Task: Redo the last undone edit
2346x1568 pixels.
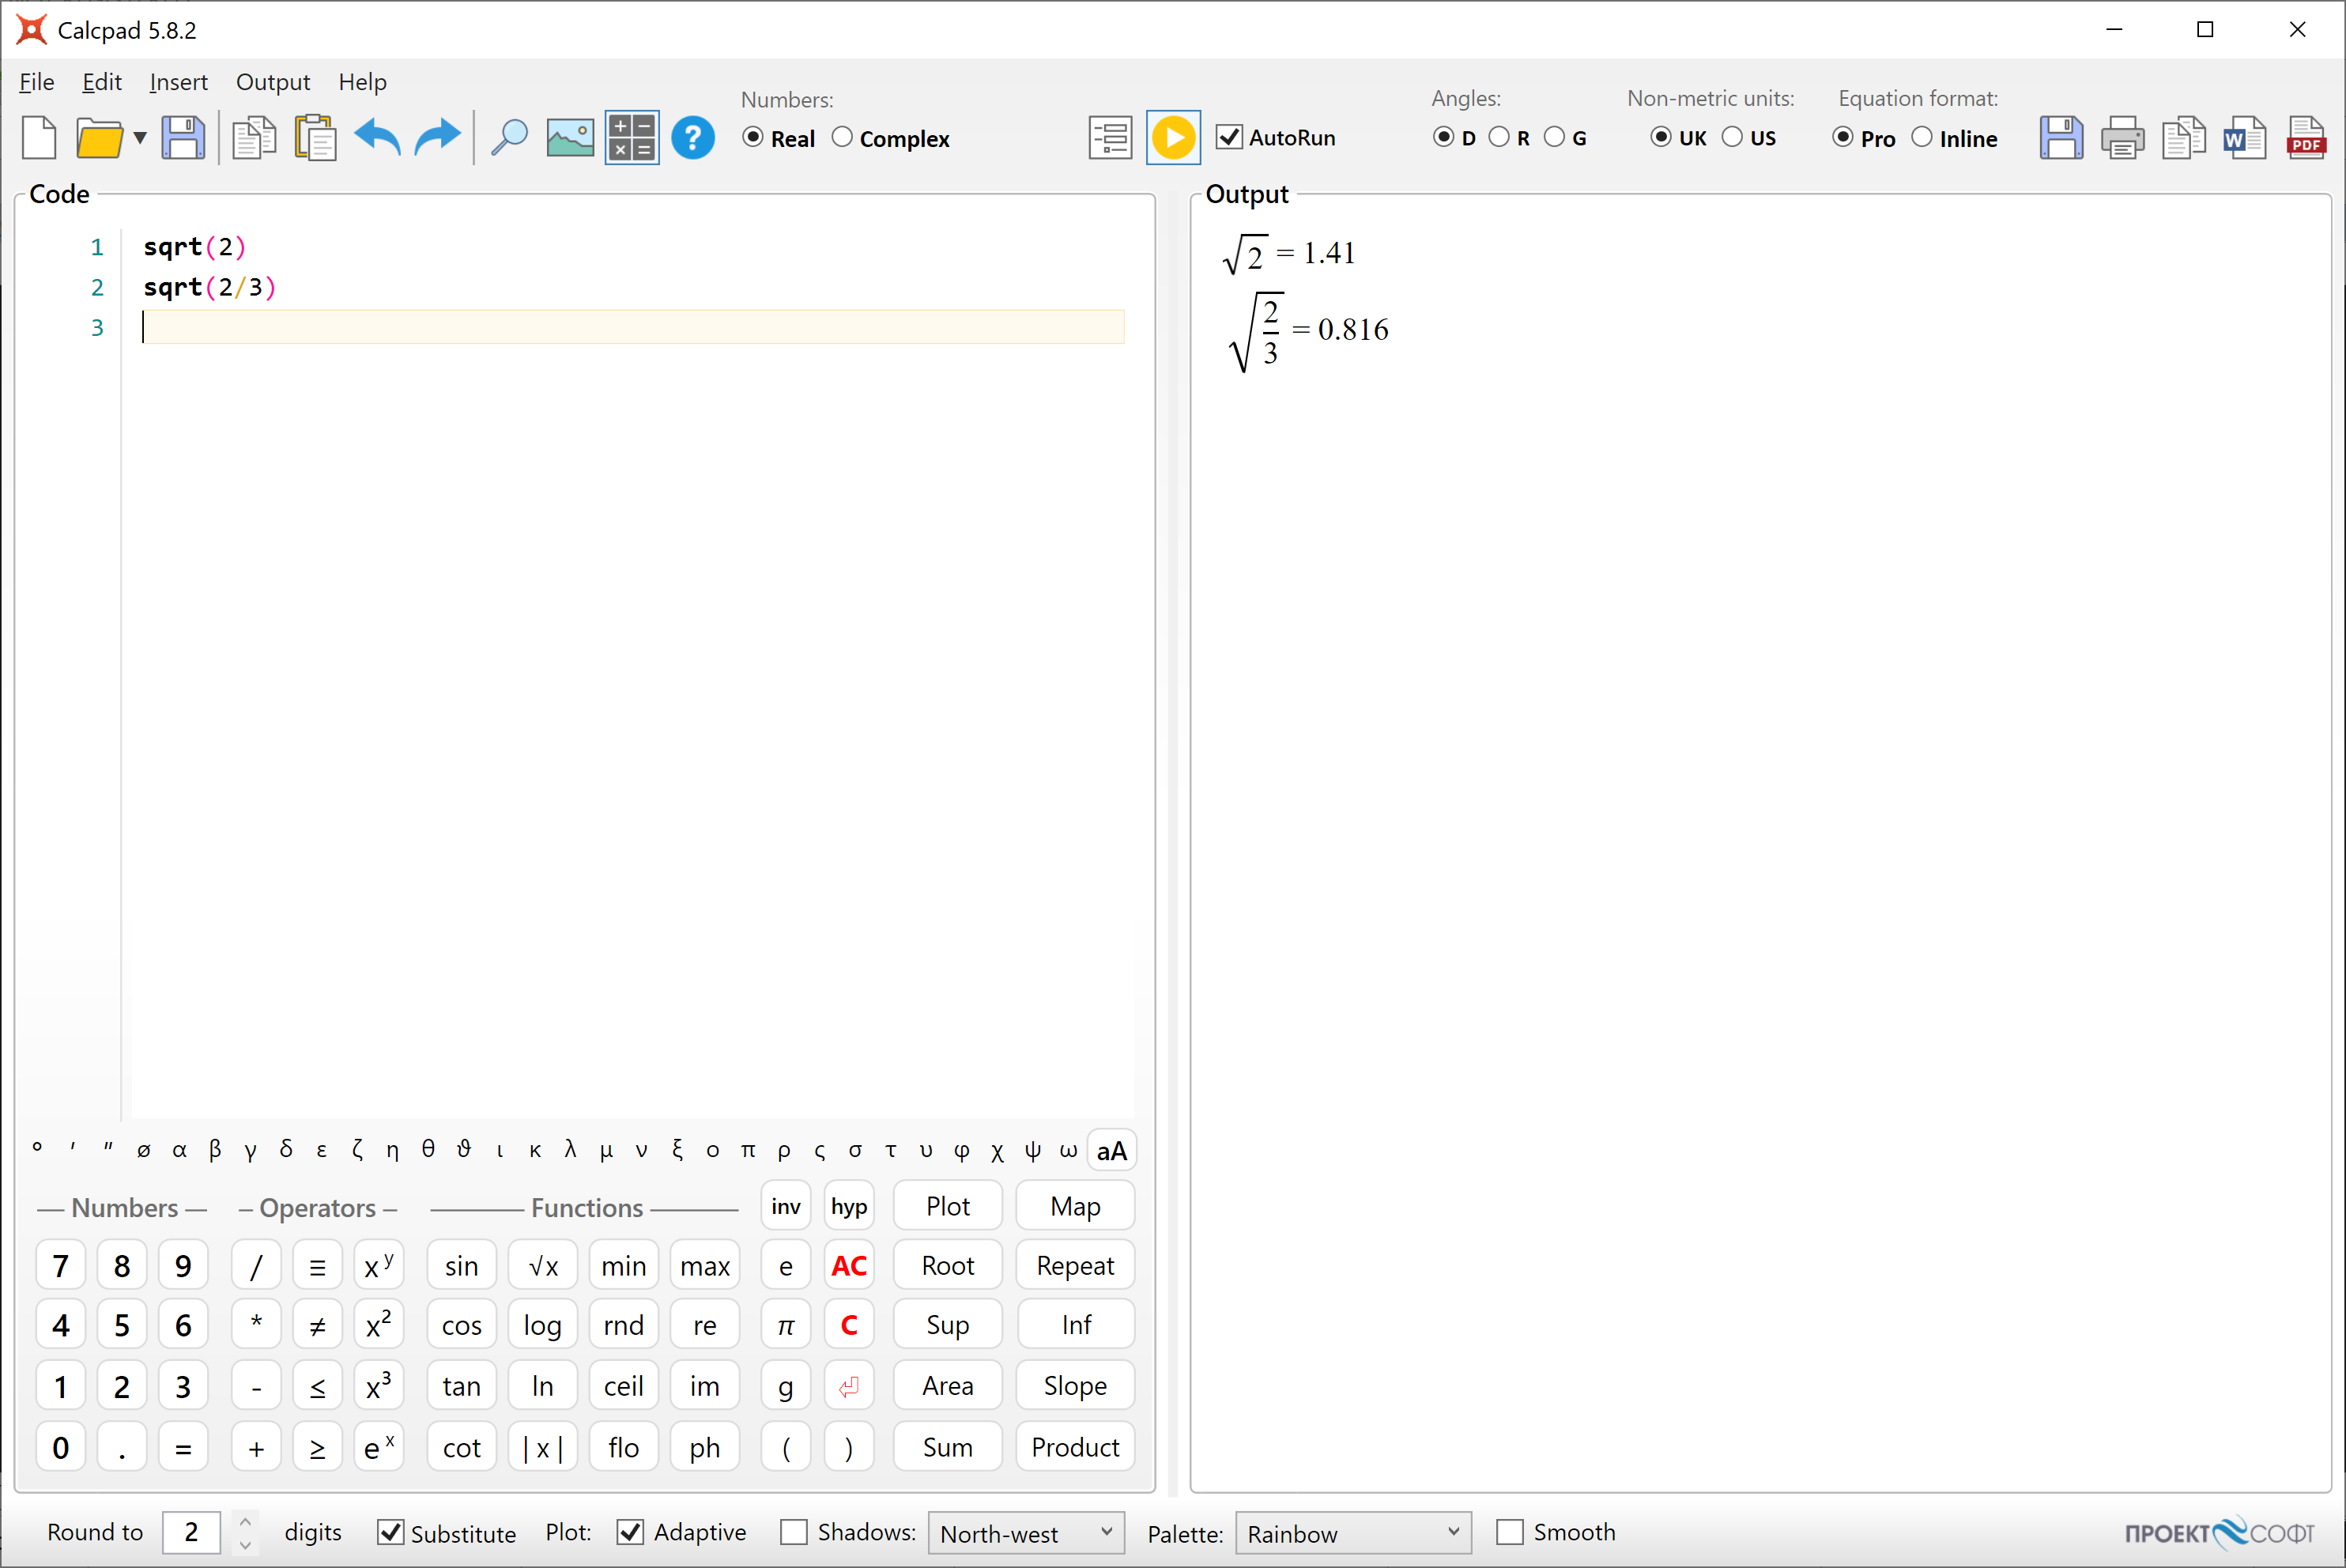Action: click(x=438, y=138)
